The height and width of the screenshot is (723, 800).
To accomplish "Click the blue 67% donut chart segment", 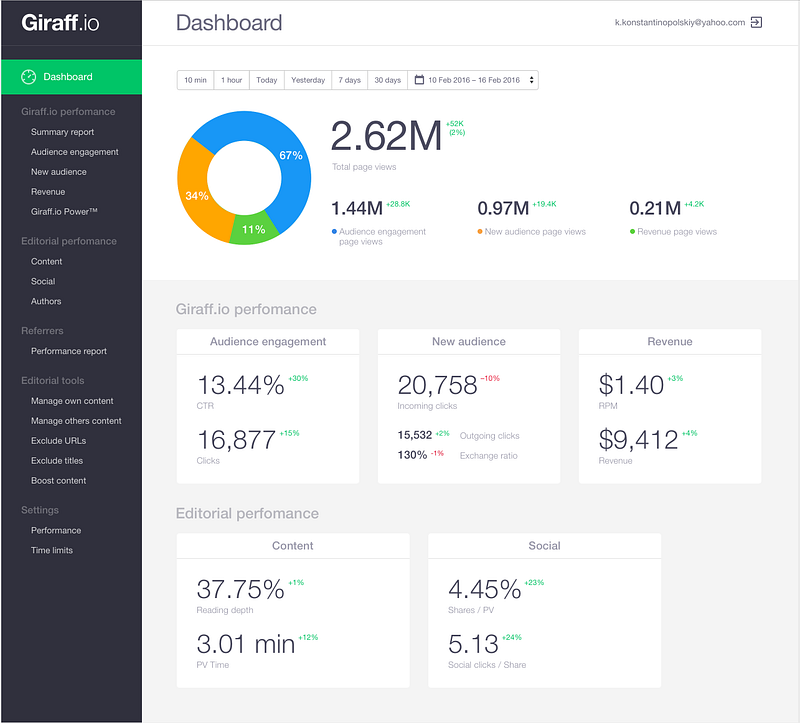I will [288, 153].
